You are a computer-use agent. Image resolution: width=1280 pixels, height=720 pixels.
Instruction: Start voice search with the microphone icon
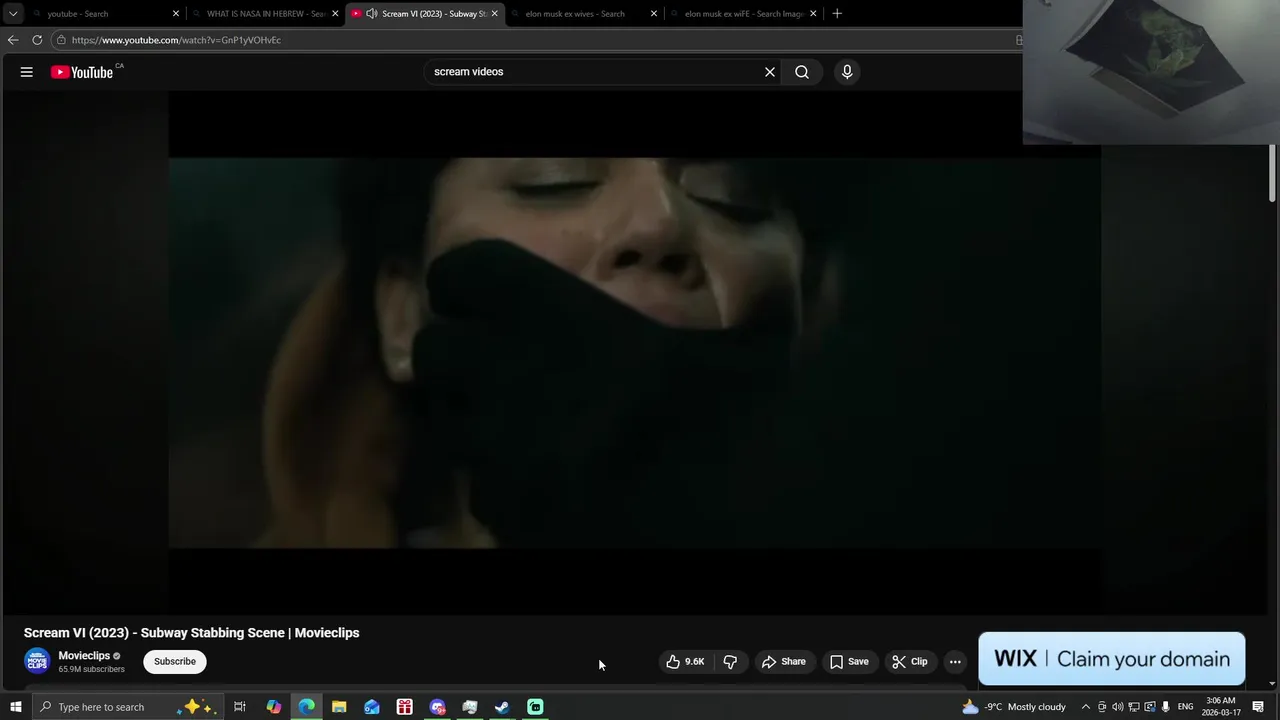tap(847, 72)
